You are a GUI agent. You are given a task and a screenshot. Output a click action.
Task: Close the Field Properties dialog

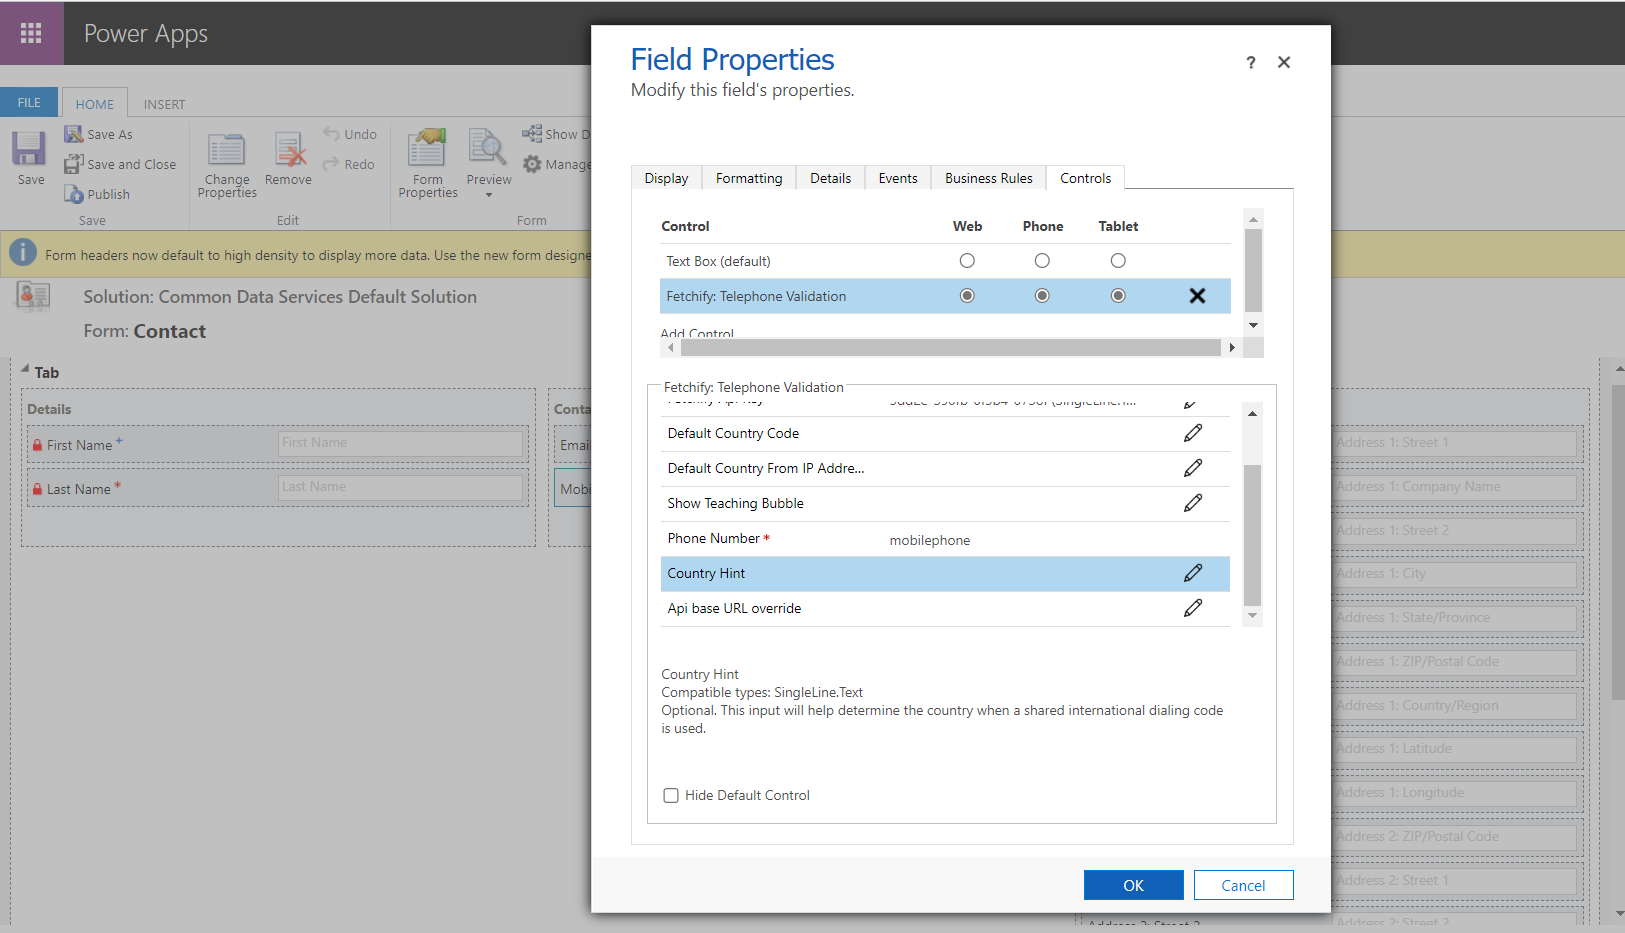[1284, 62]
